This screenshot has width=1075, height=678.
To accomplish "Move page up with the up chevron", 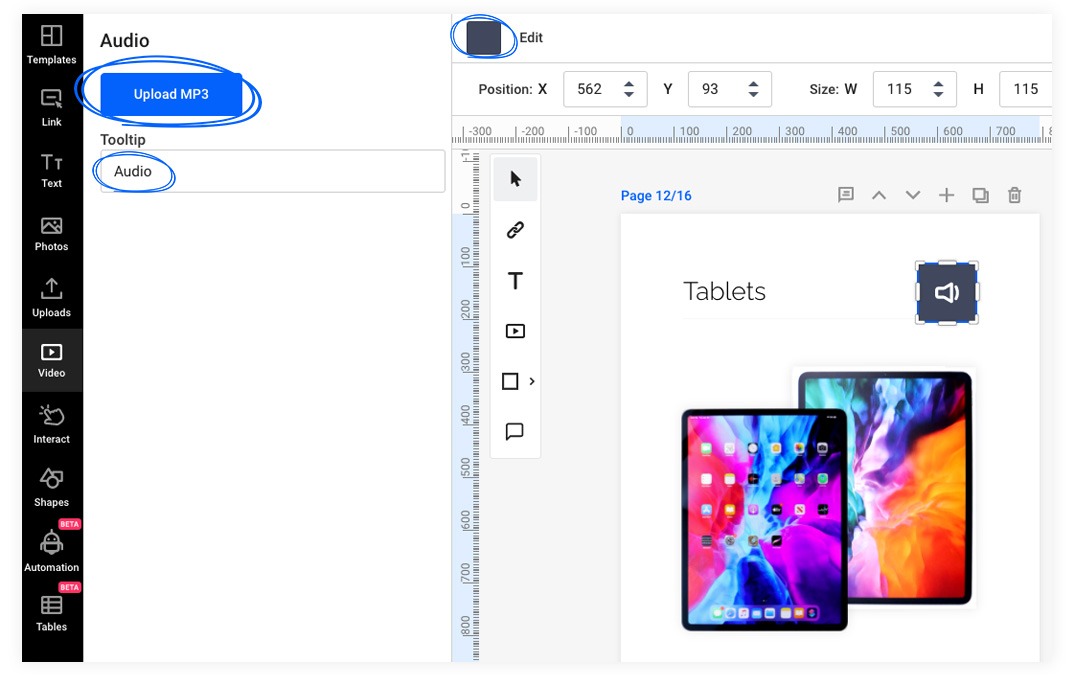I will click(879, 195).
